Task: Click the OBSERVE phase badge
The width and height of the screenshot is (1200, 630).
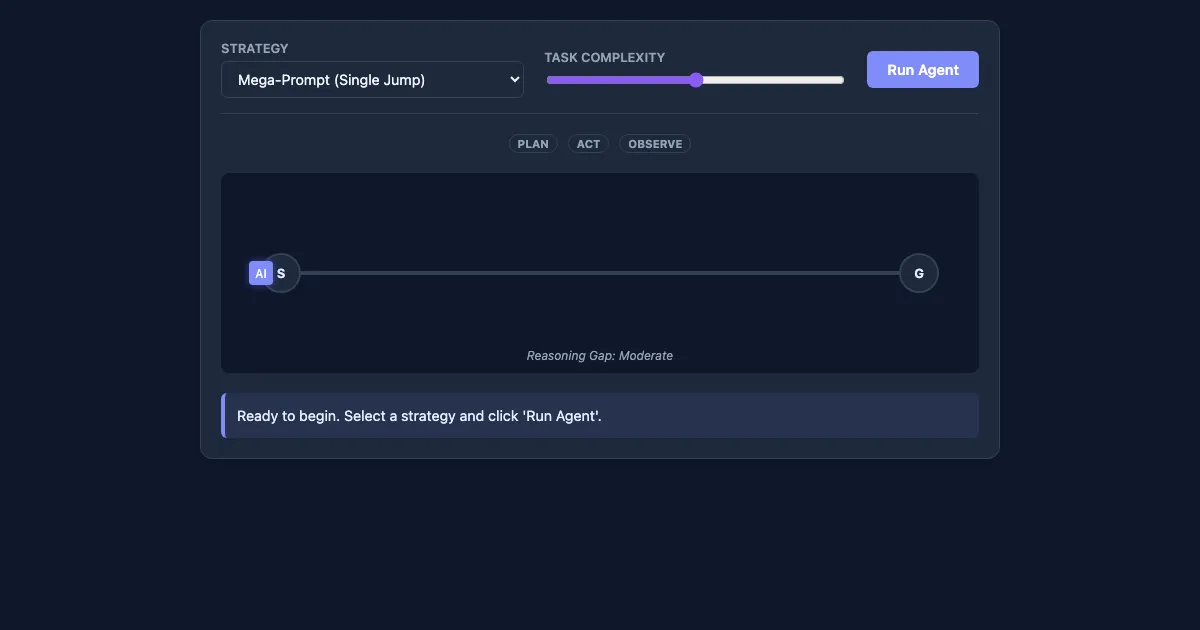Action: click(655, 144)
